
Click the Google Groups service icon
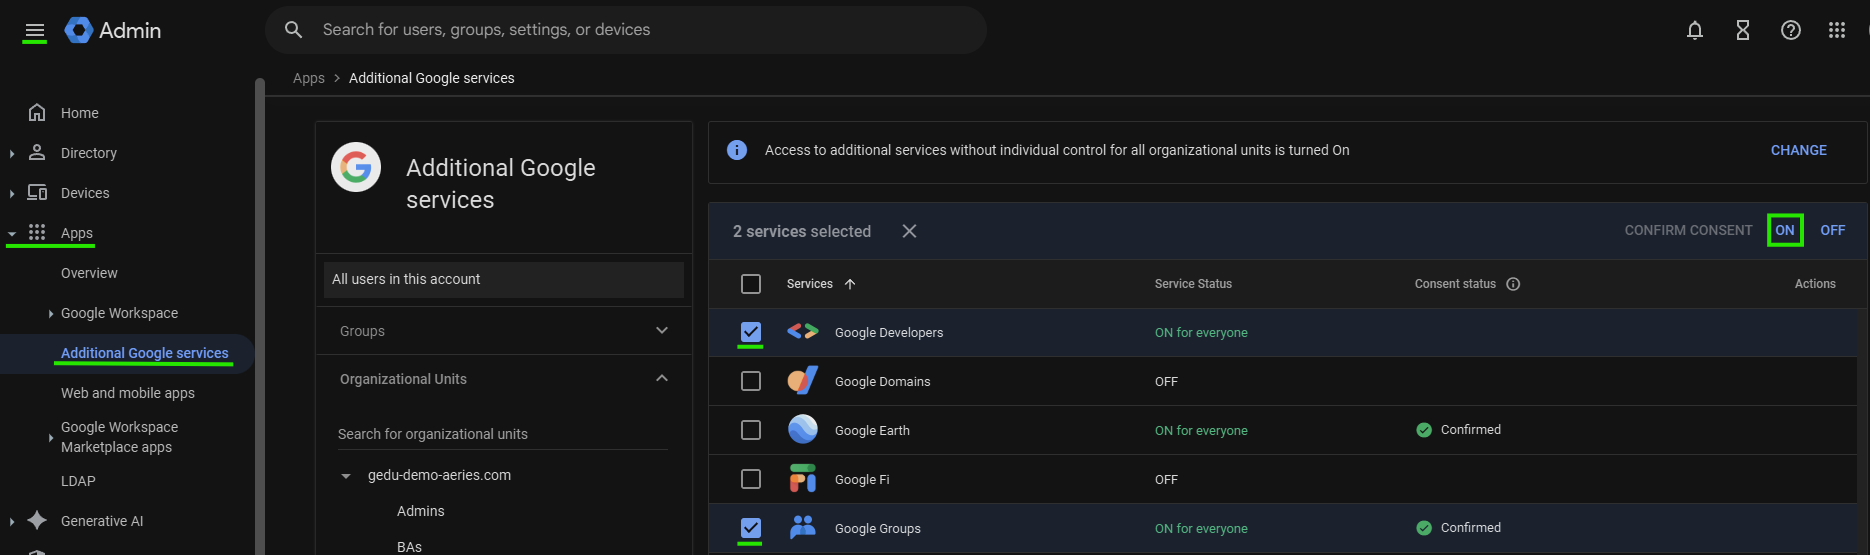tap(802, 527)
